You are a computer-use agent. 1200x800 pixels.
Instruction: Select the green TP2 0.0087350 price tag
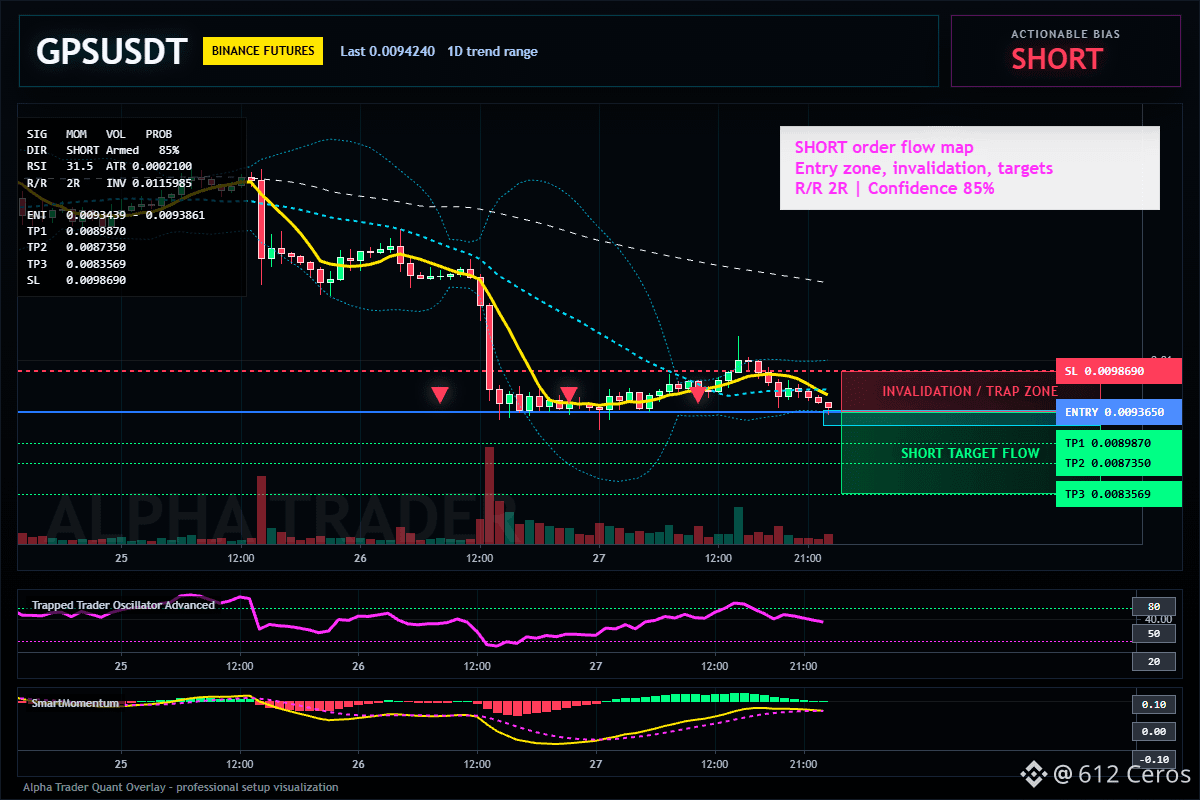1118,463
